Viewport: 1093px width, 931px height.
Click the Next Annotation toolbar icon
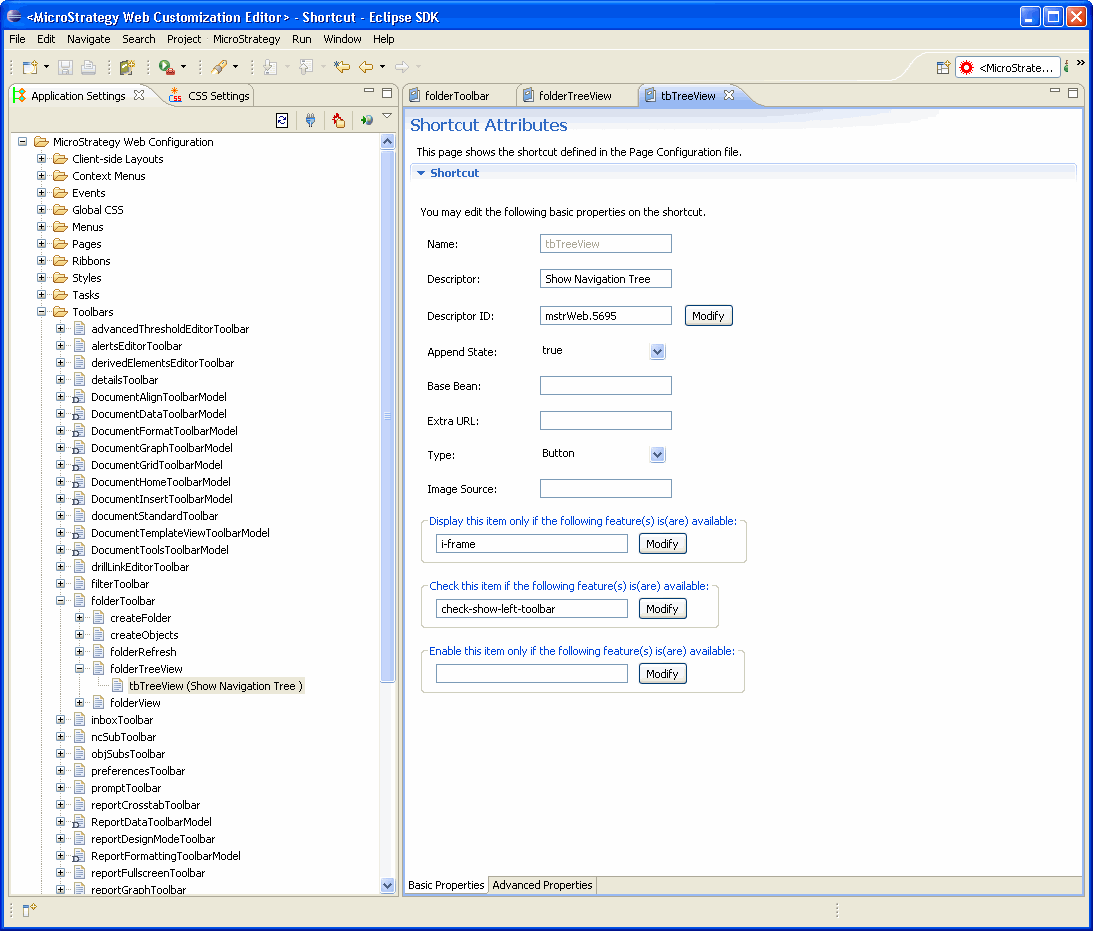pyautogui.click(x=270, y=67)
